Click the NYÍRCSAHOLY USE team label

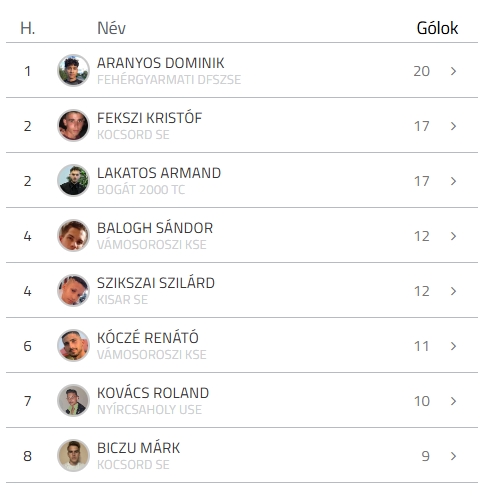coord(149,410)
